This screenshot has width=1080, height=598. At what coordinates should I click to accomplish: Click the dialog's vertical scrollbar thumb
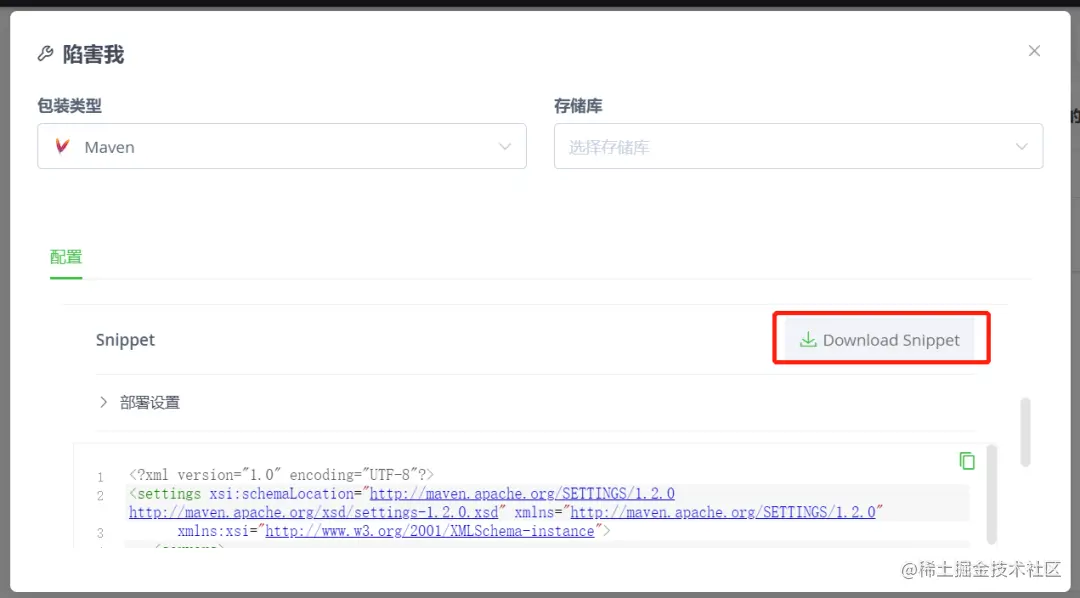(1026, 432)
